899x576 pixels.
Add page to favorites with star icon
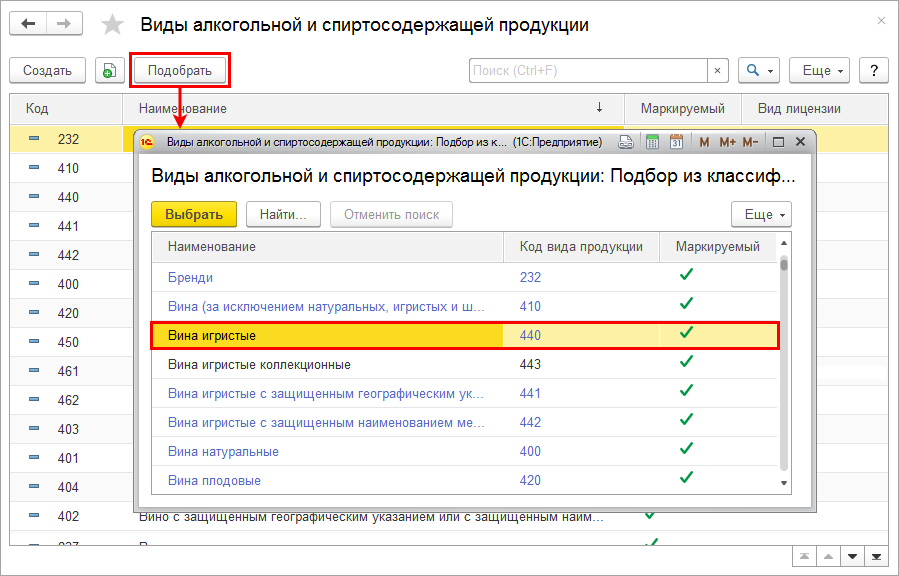(x=114, y=25)
